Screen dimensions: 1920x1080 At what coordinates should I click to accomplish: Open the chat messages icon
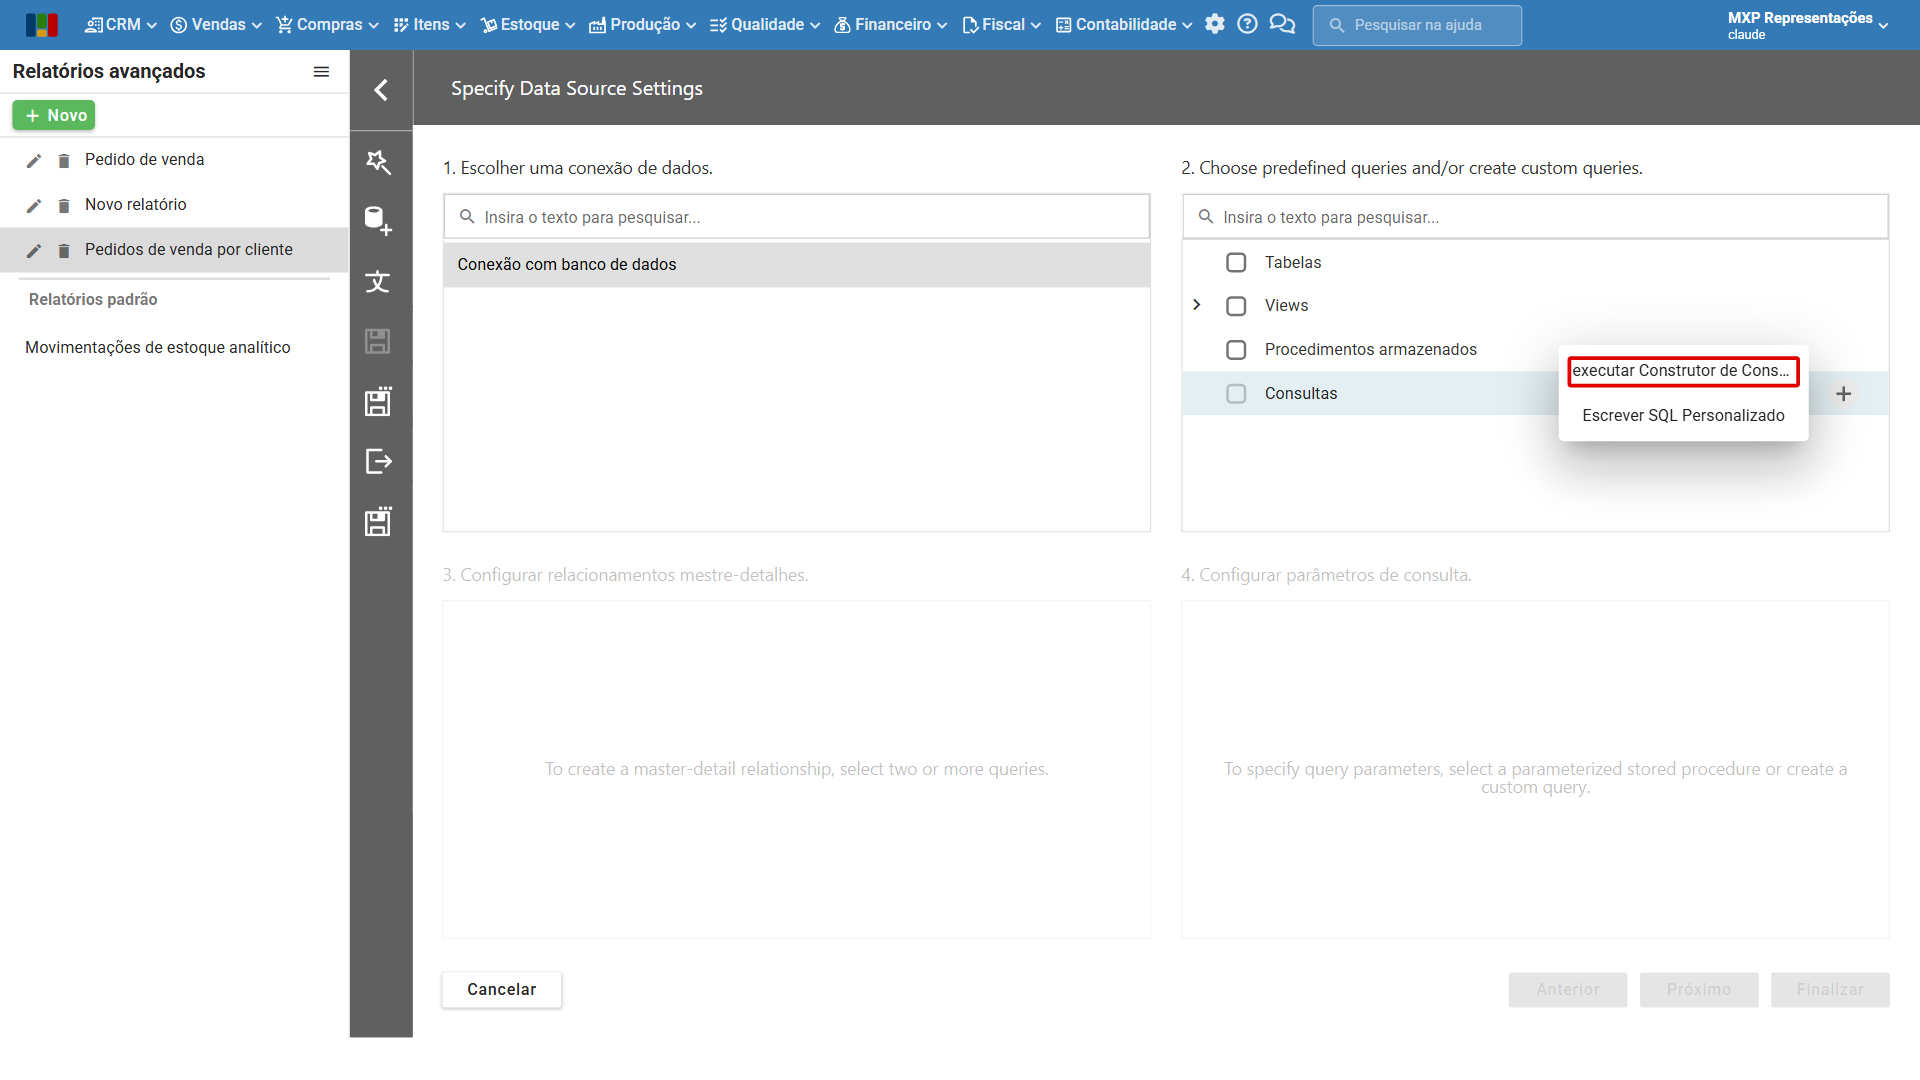click(x=1282, y=24)
